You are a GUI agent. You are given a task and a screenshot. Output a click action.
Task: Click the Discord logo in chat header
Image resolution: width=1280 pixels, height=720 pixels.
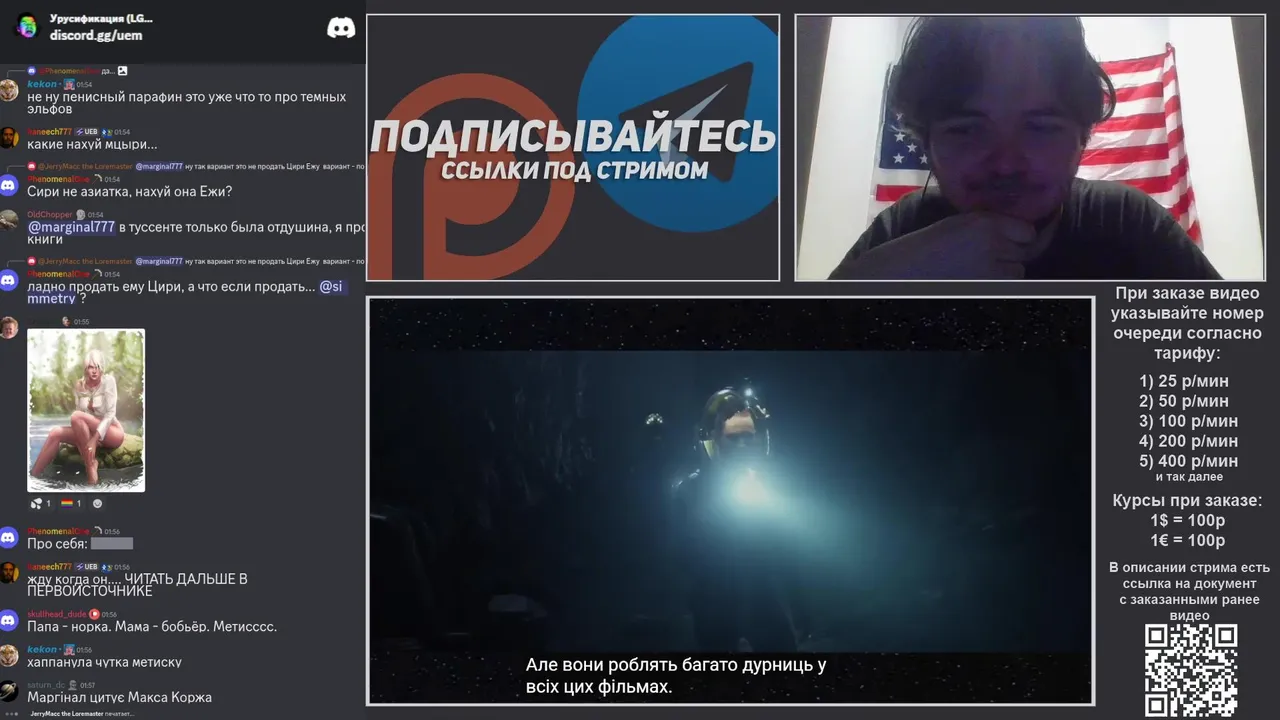click(341, 28)
